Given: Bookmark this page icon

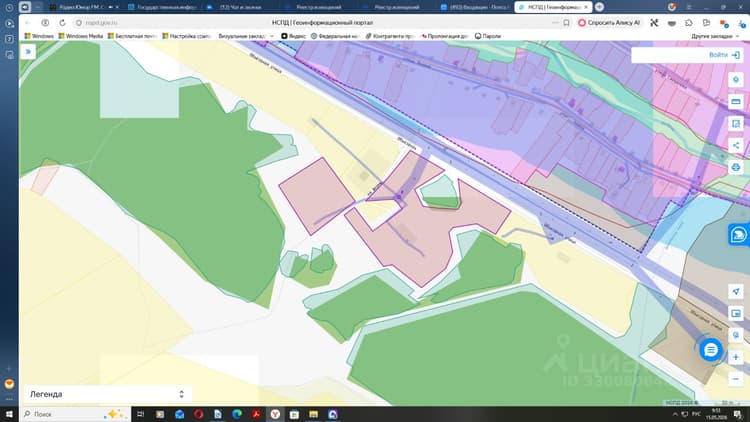Looking at the screenshot, I should 566,22.
